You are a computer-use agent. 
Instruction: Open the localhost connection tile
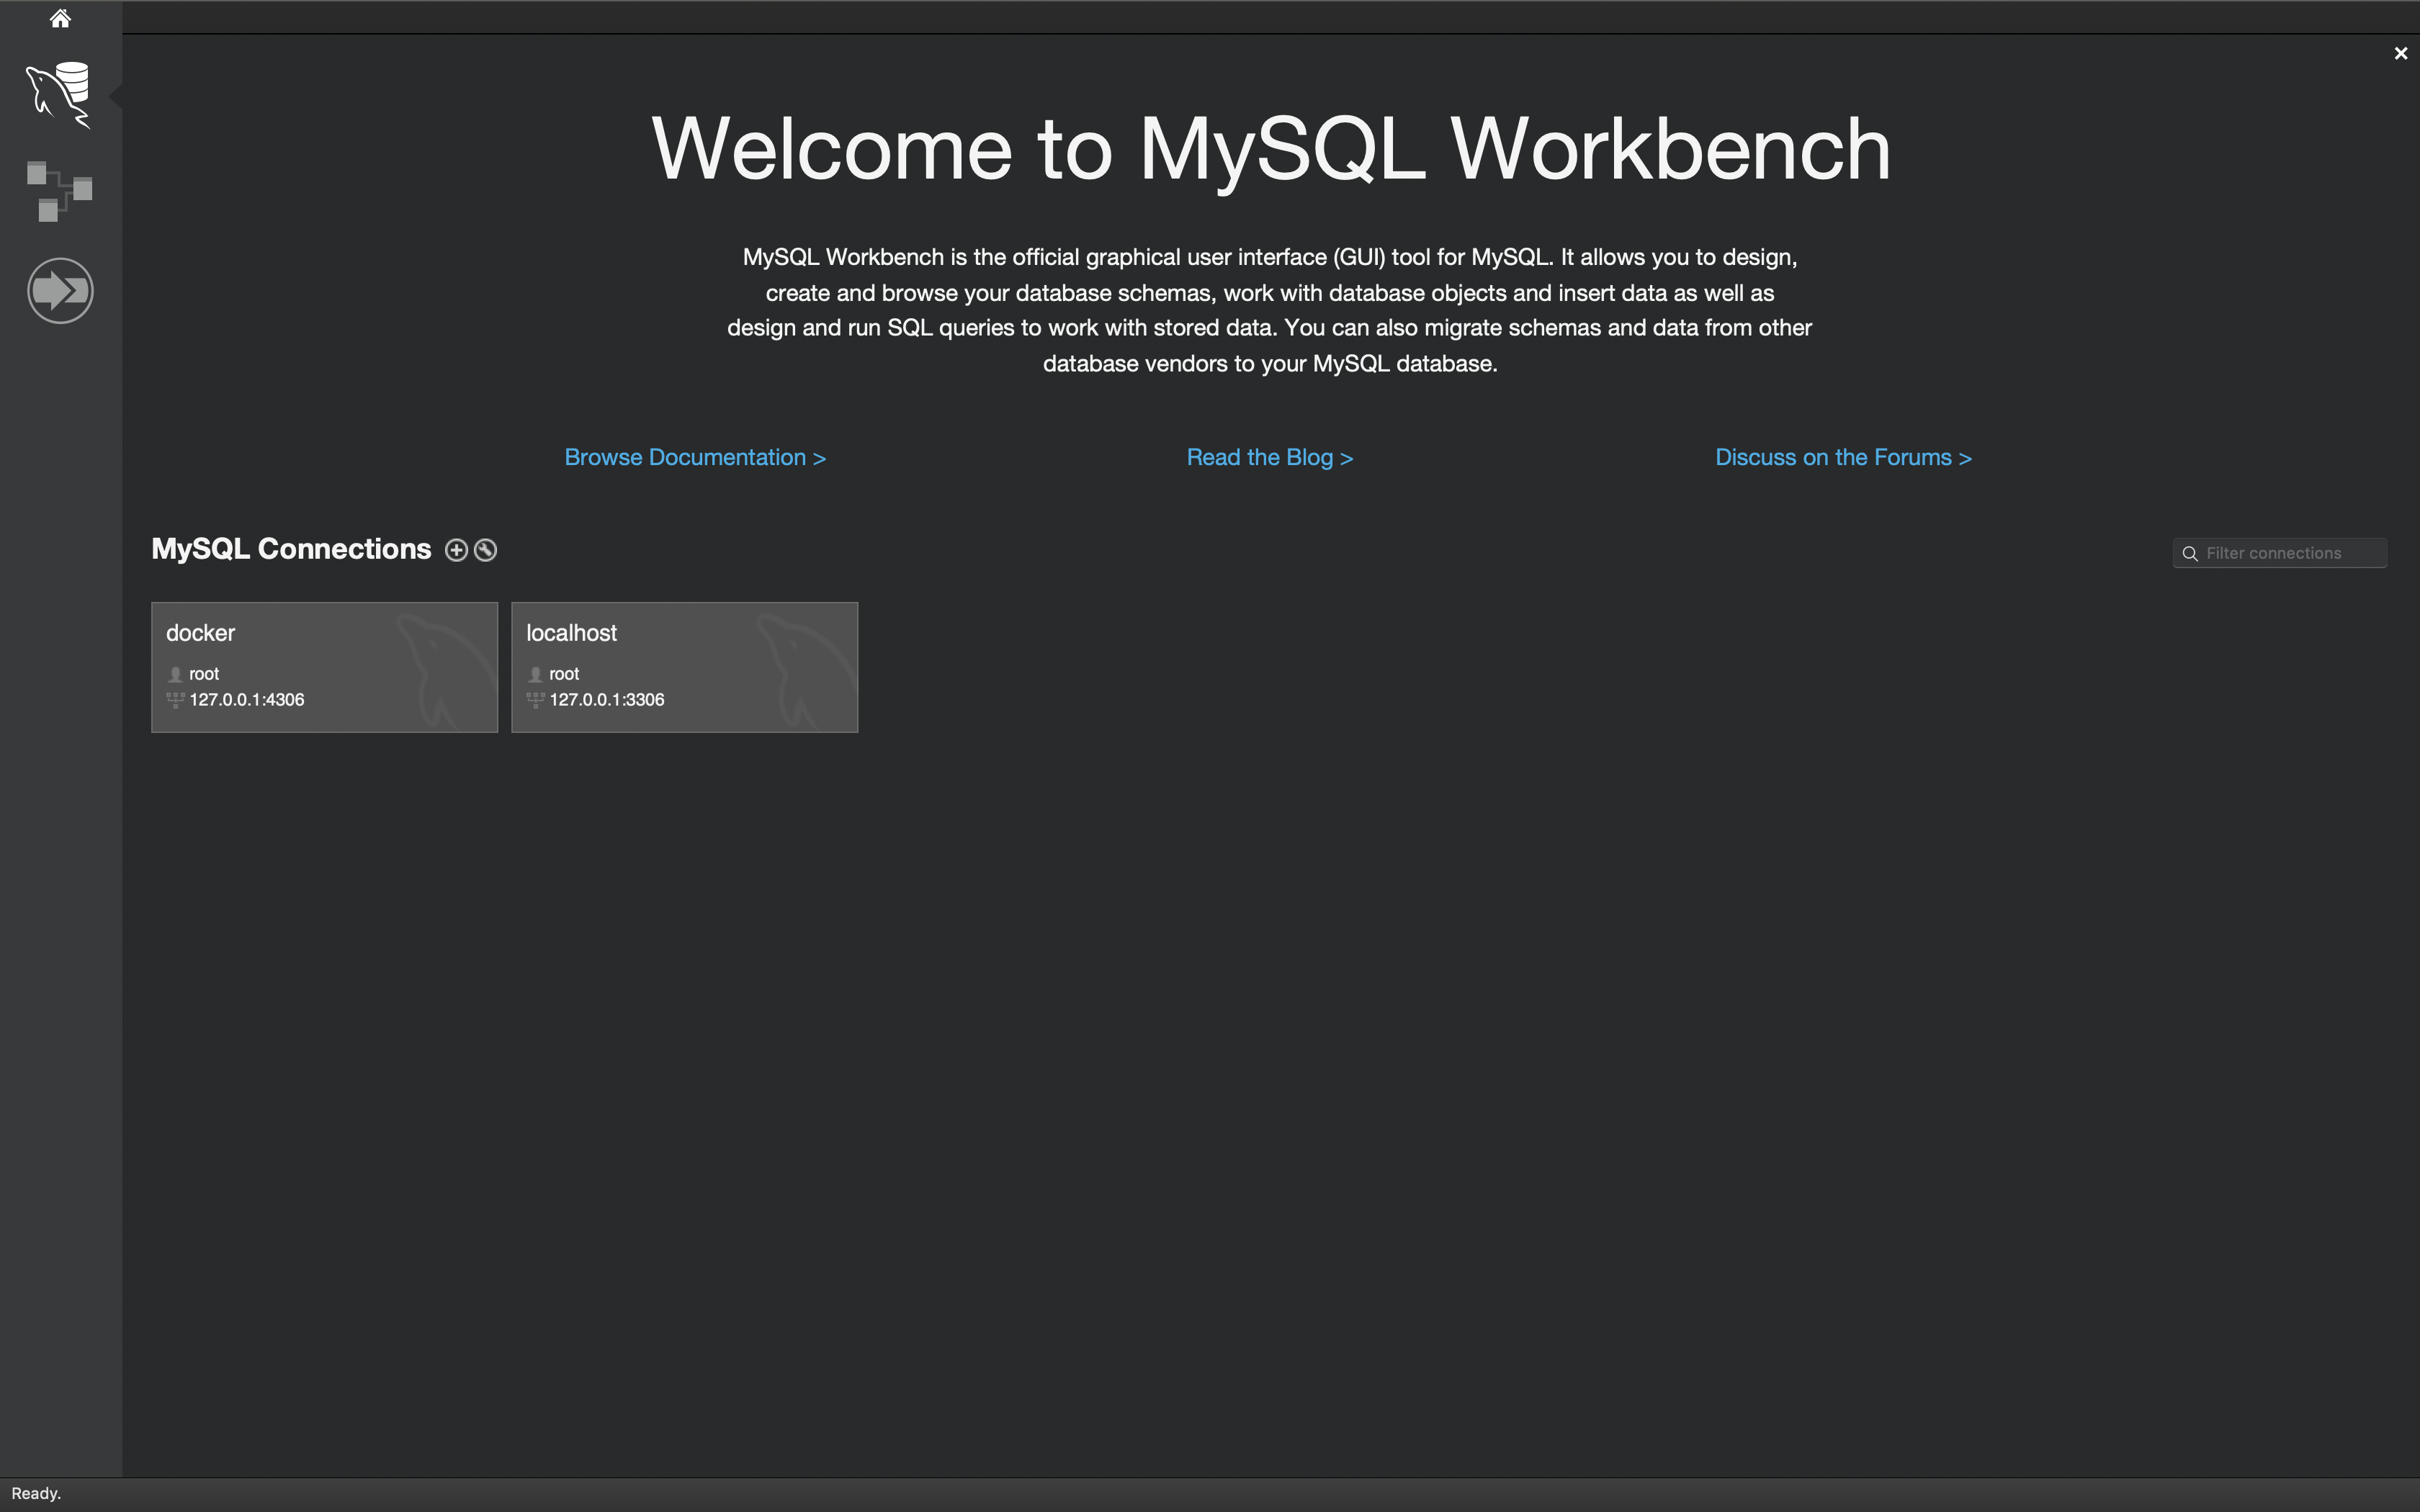(684, 667)
